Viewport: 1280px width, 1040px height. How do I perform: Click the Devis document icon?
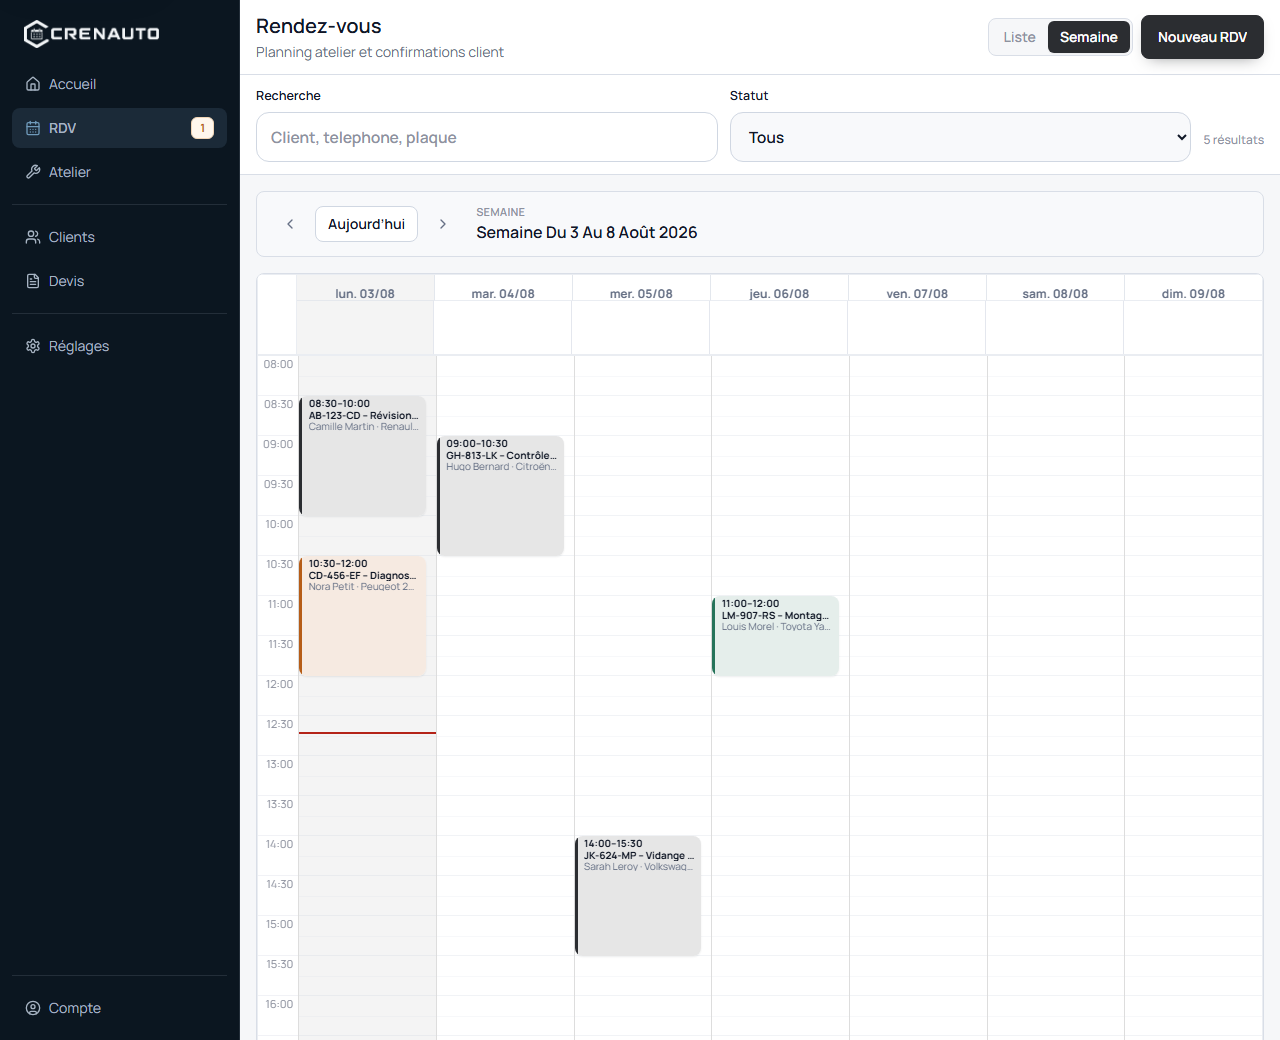click(33, 281)
